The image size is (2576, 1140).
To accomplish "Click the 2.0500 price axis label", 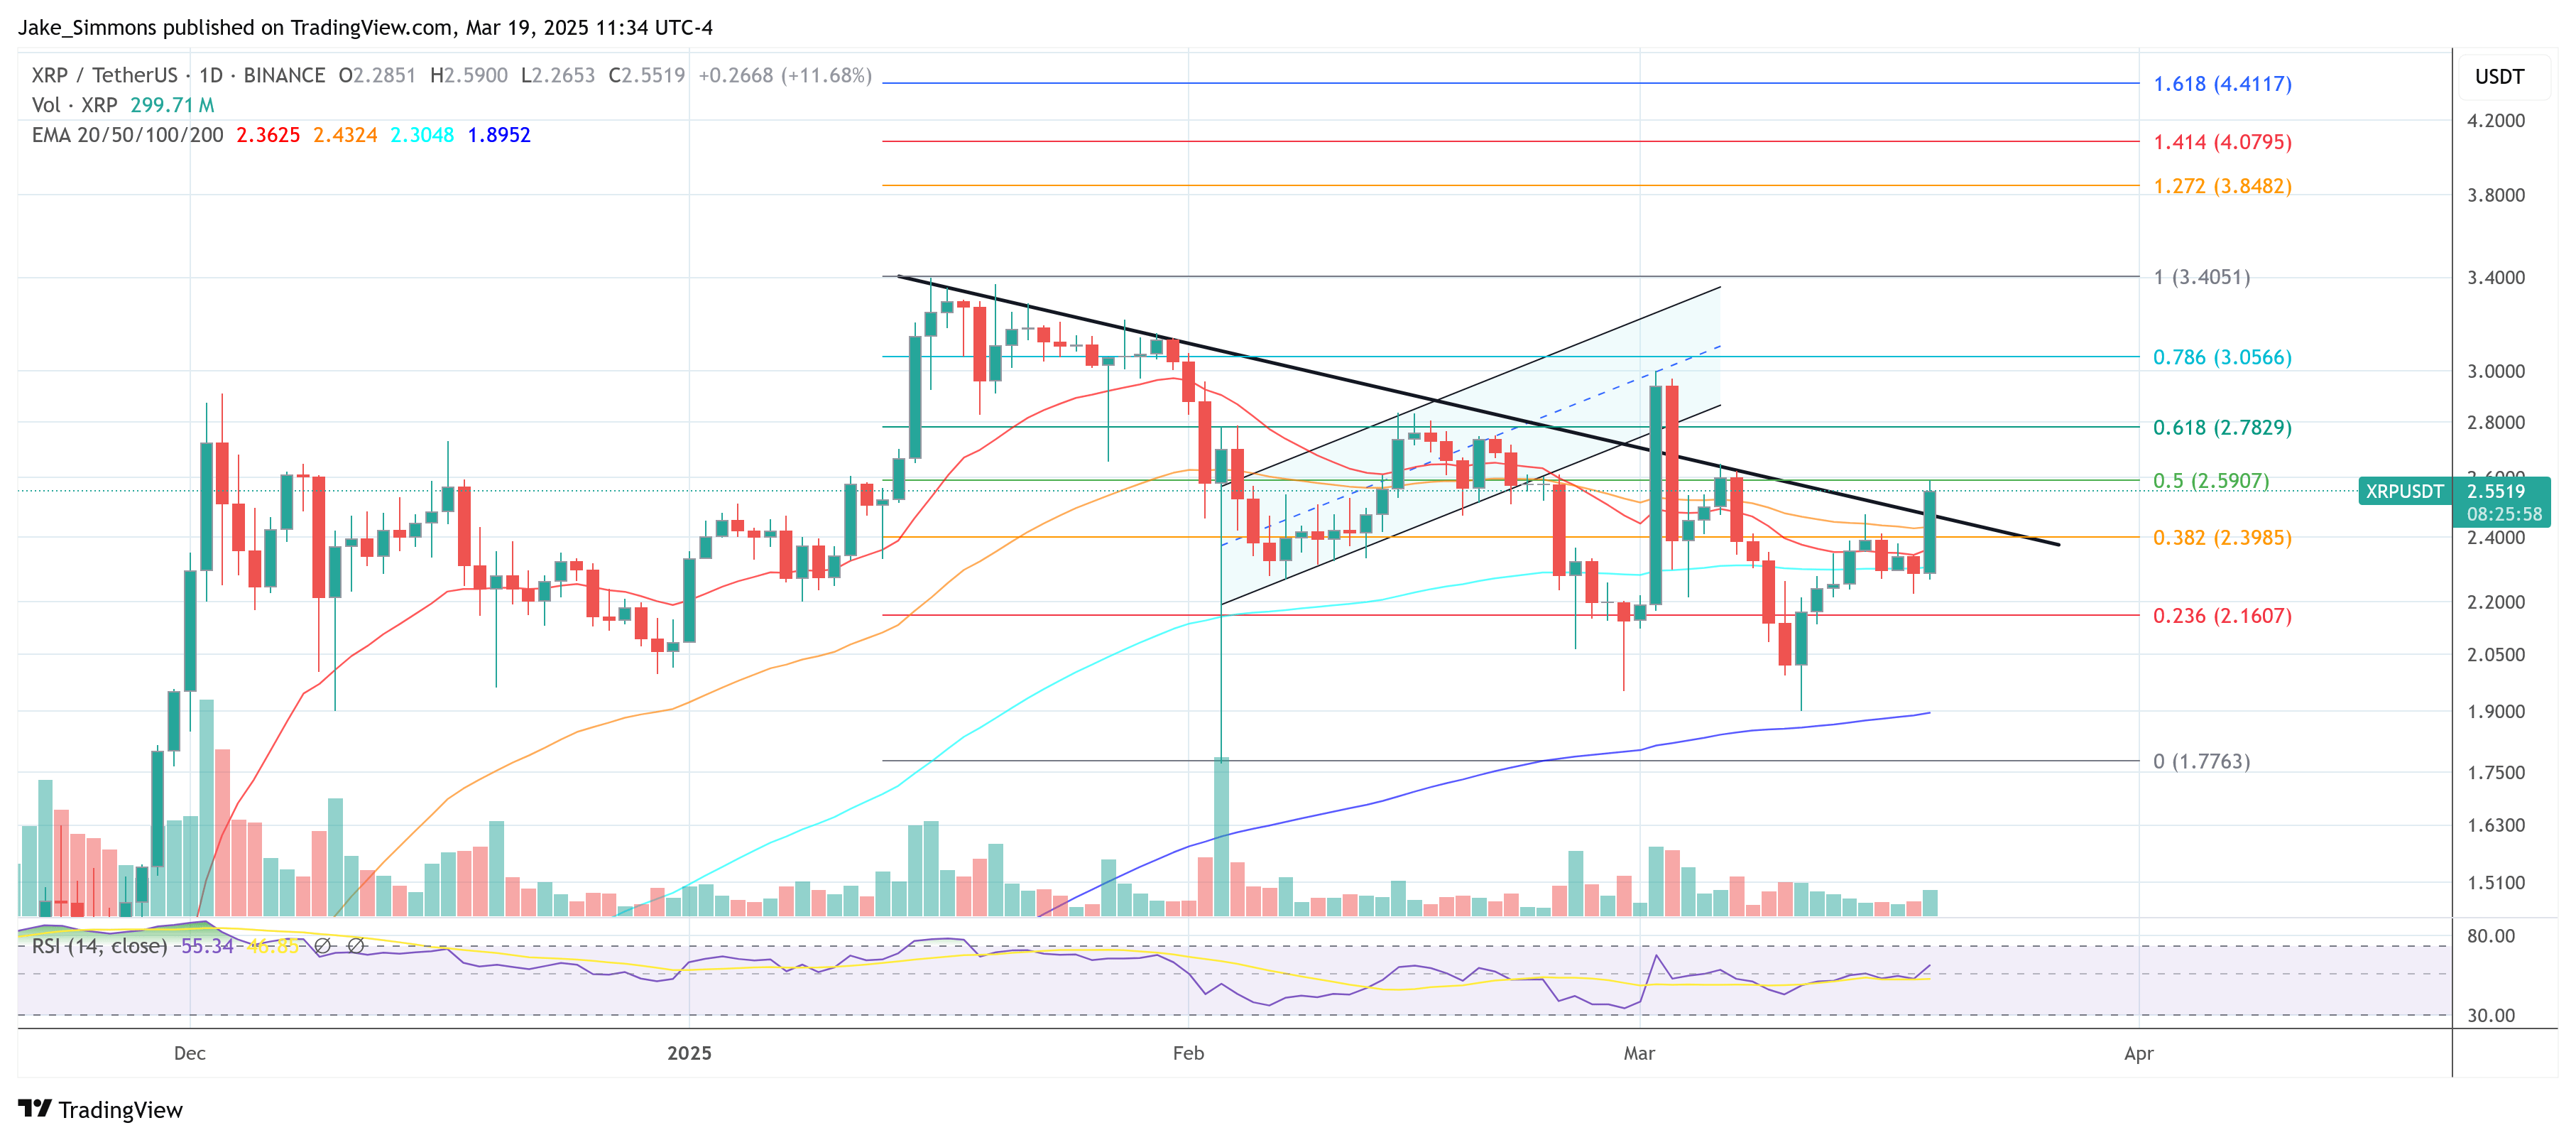I will (2496, 654).
